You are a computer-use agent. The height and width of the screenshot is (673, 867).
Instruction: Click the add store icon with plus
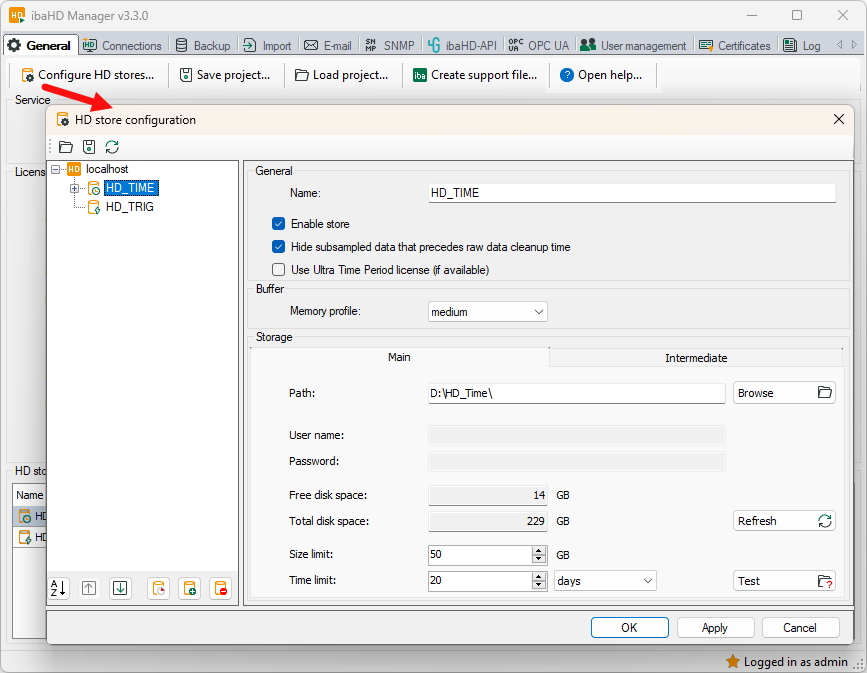[x=189, y=588]
